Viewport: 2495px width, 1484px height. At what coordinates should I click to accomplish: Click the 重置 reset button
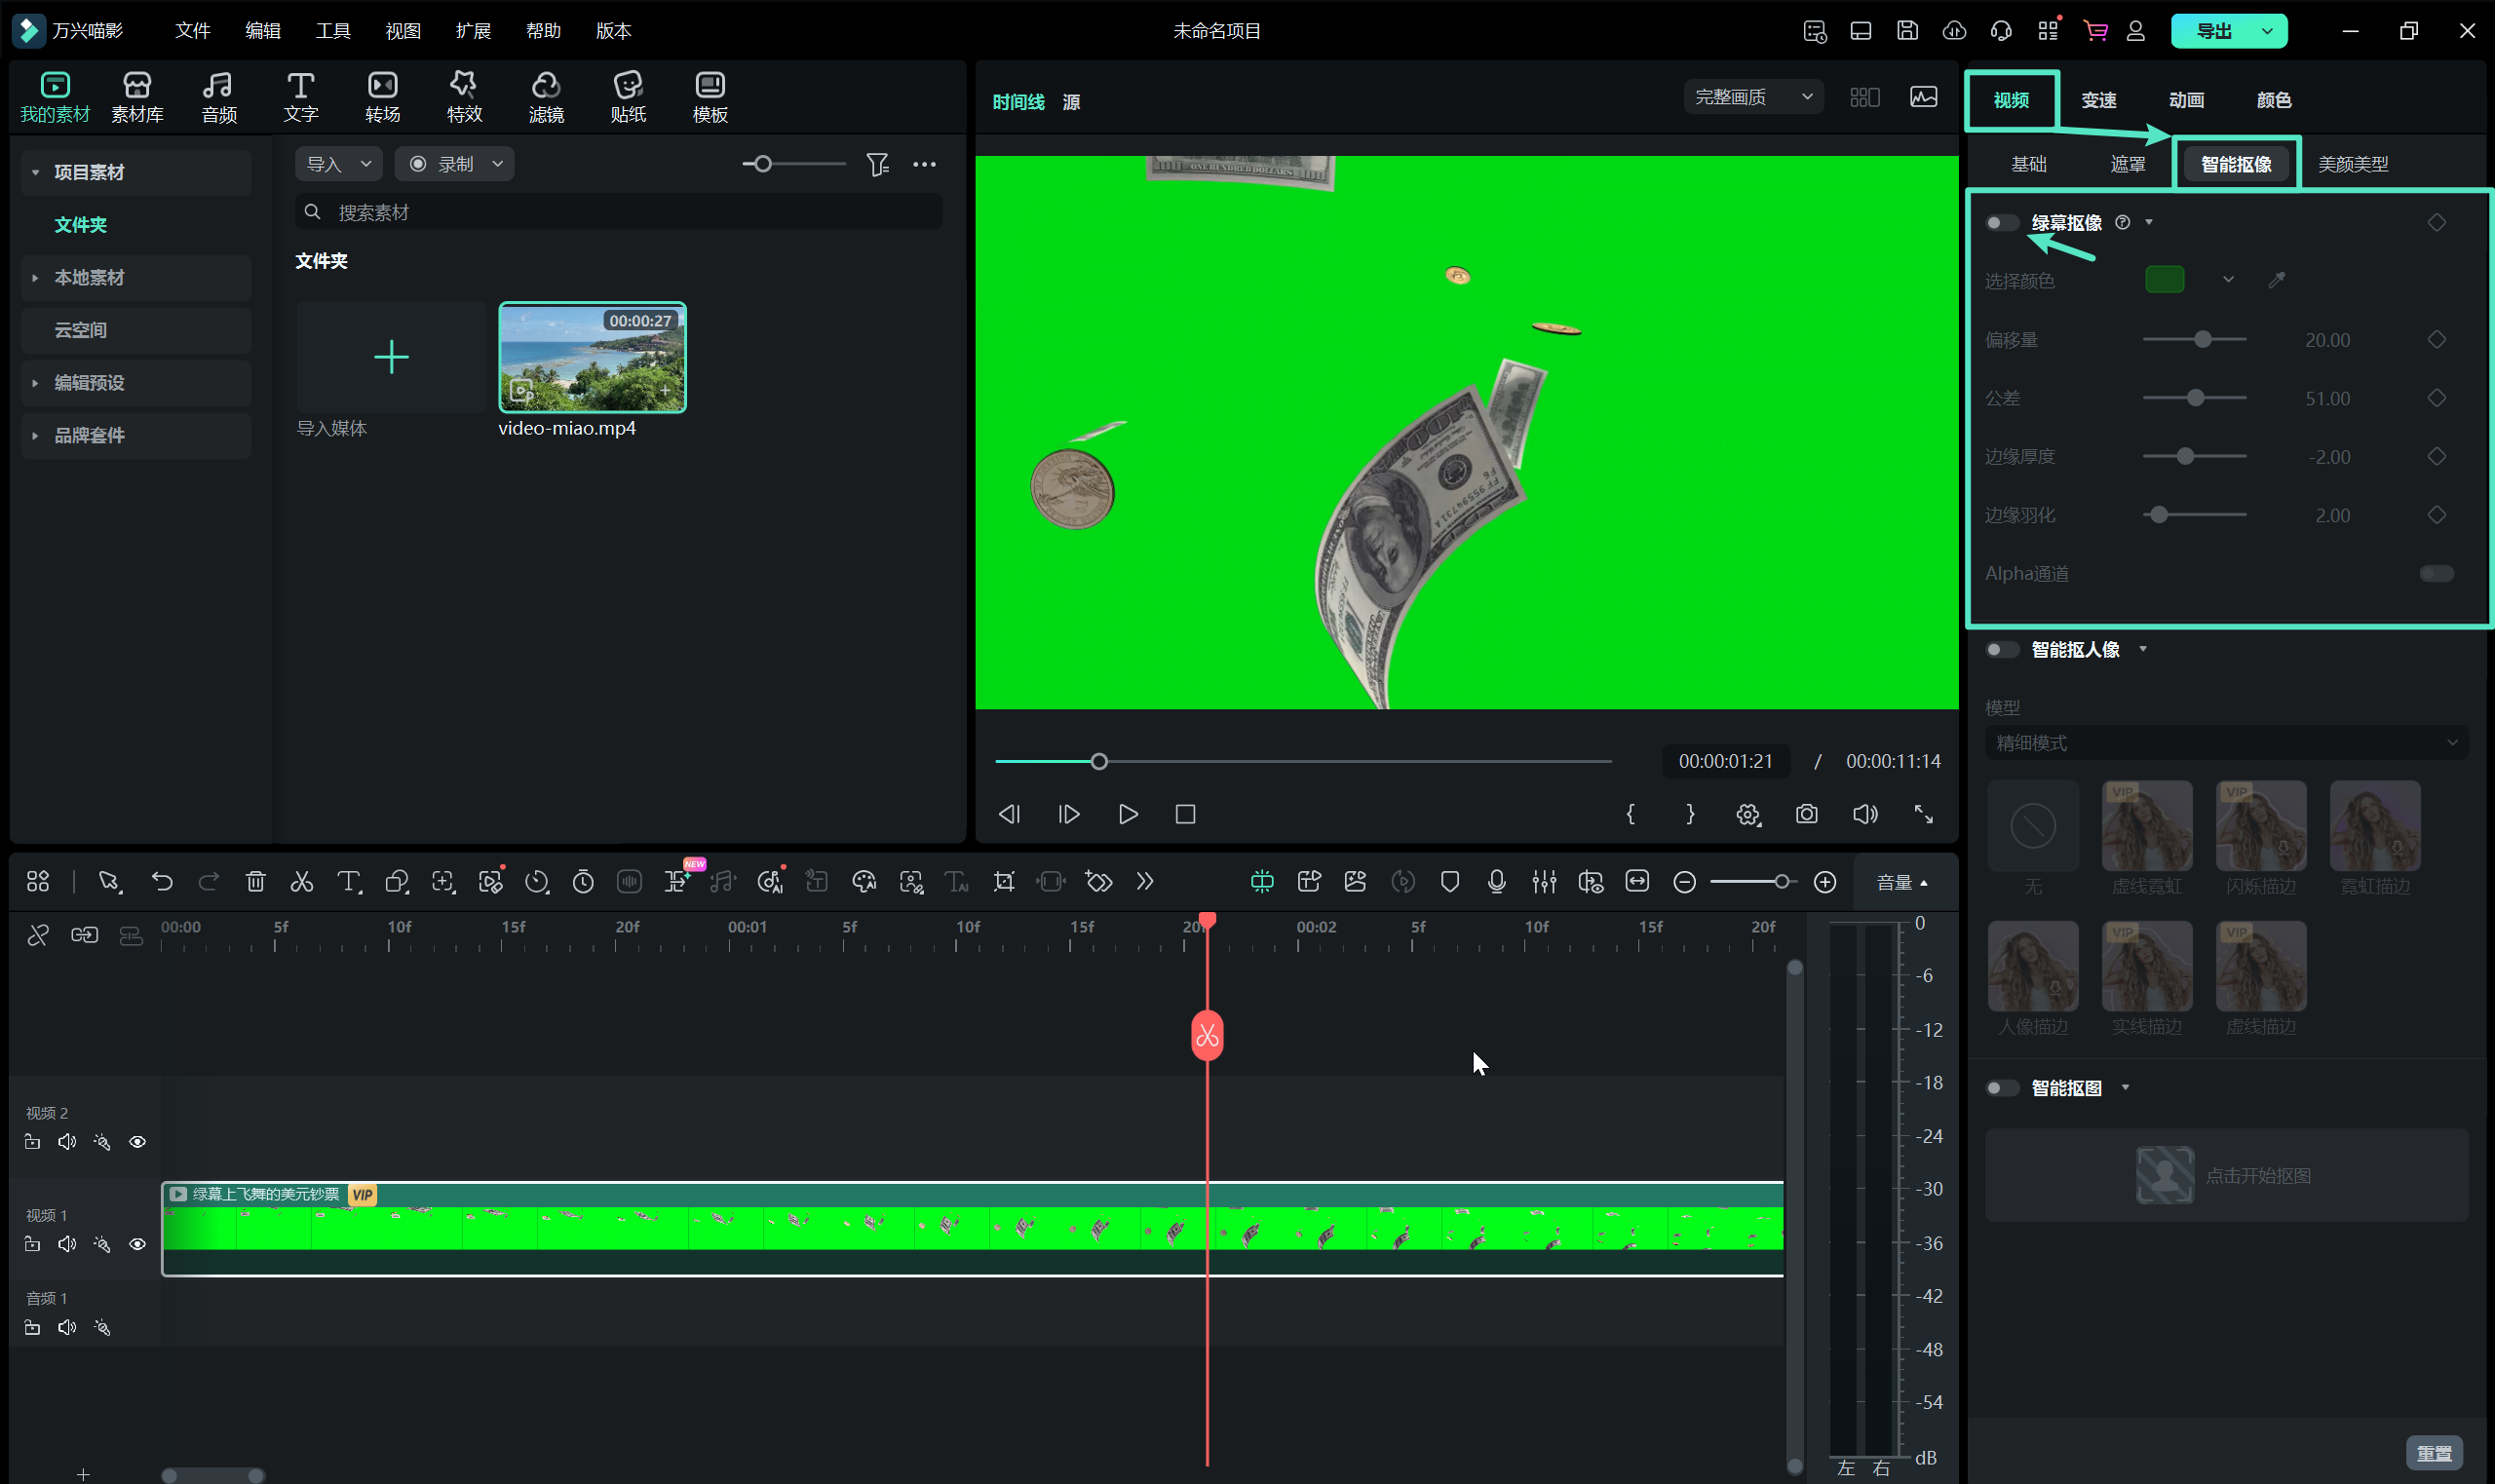[x=2433, y=1452]
